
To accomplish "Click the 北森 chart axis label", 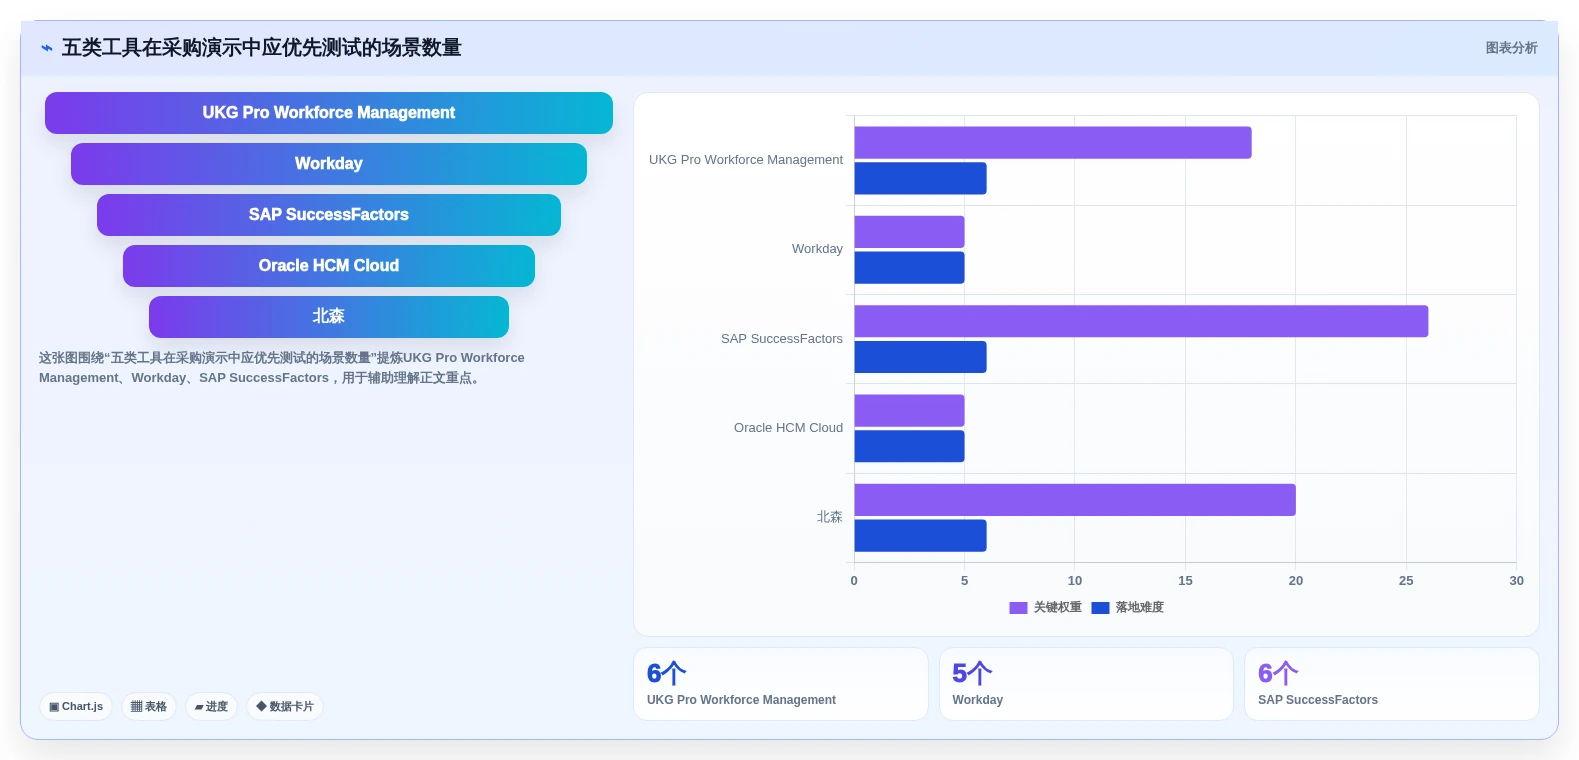I will [830, 517].
